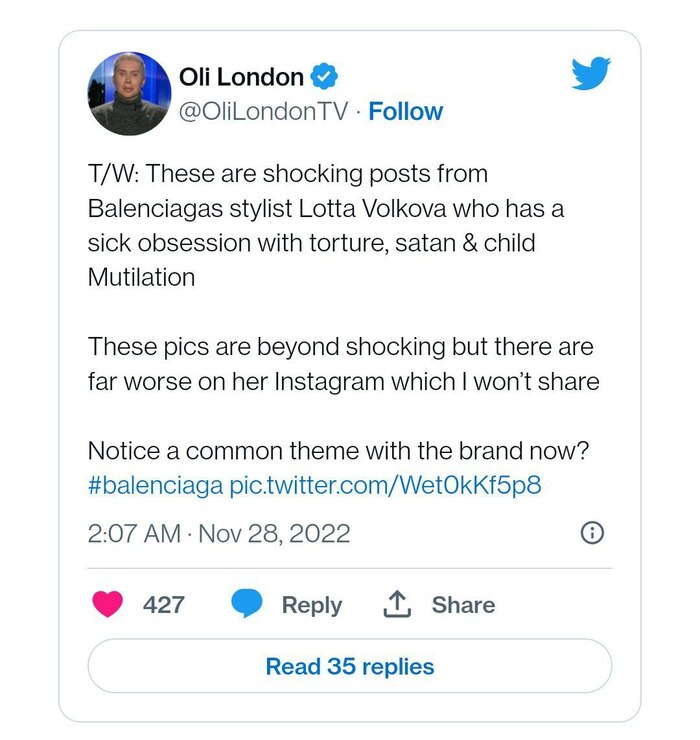Open Oli London's profile picture
The height and width of the screenshot is (740, 700).
point(130,94)
